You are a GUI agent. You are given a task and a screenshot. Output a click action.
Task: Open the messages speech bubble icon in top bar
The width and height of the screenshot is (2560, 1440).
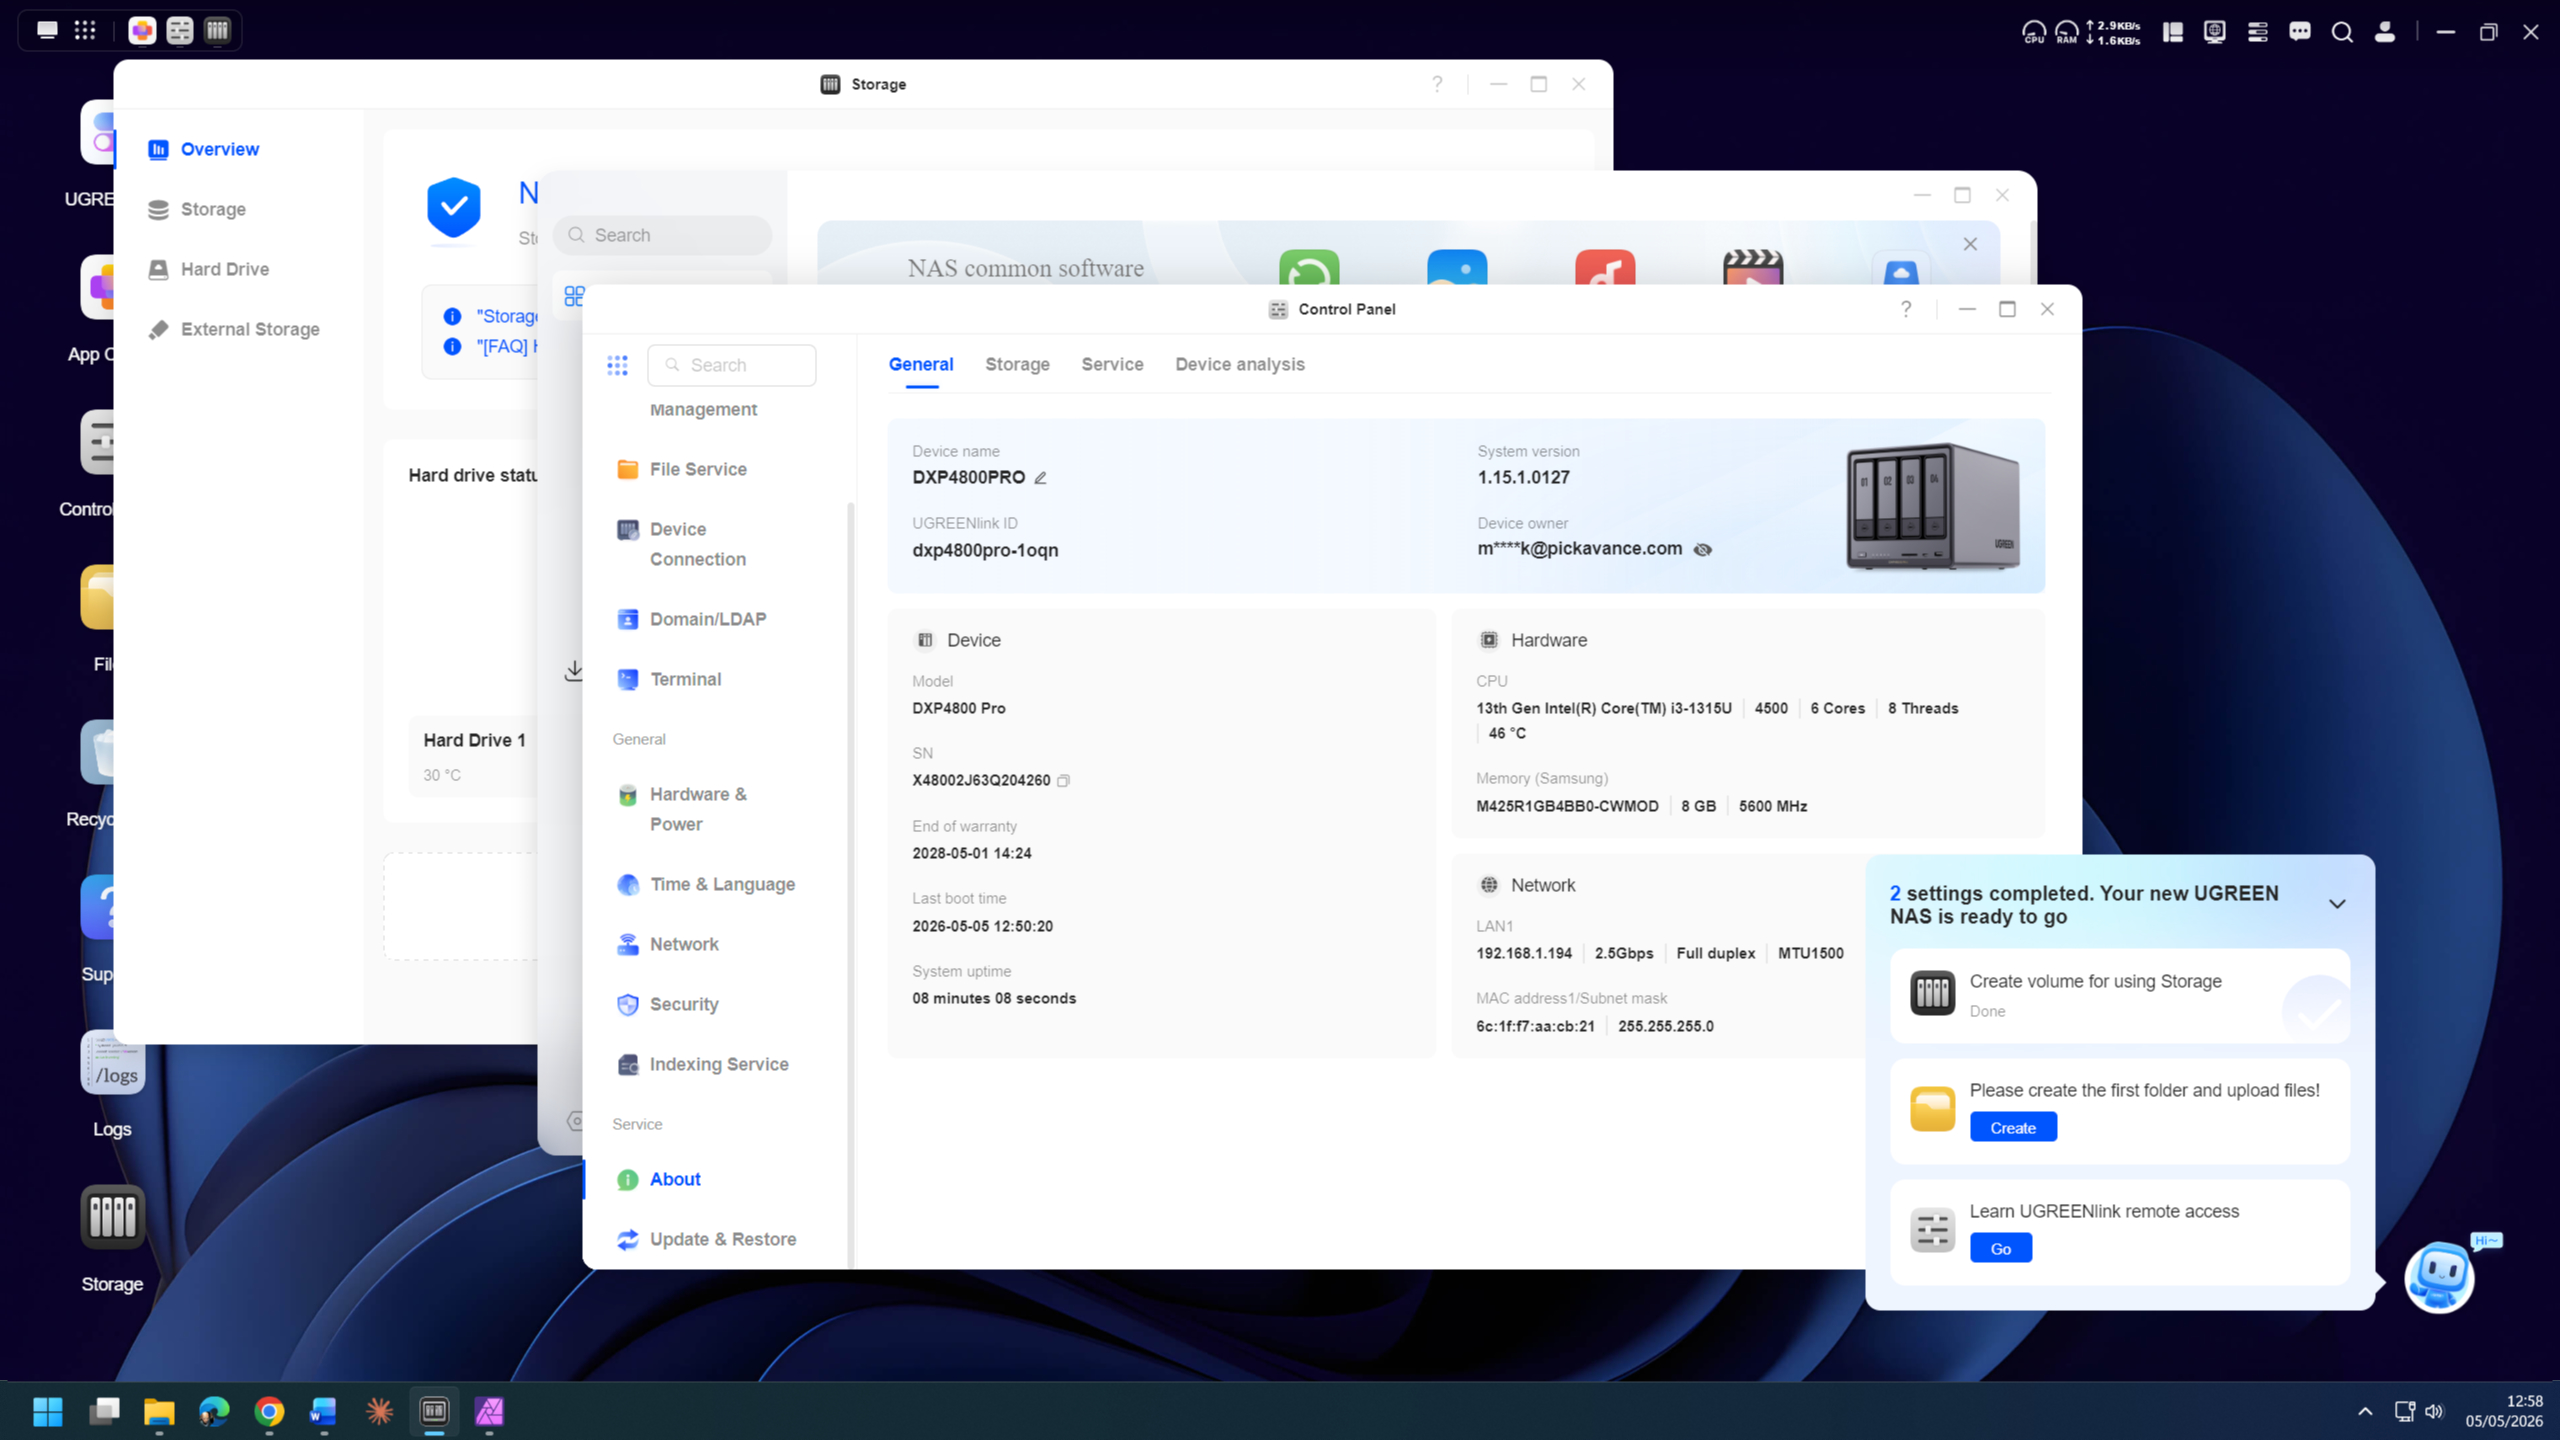(2300, 32)
